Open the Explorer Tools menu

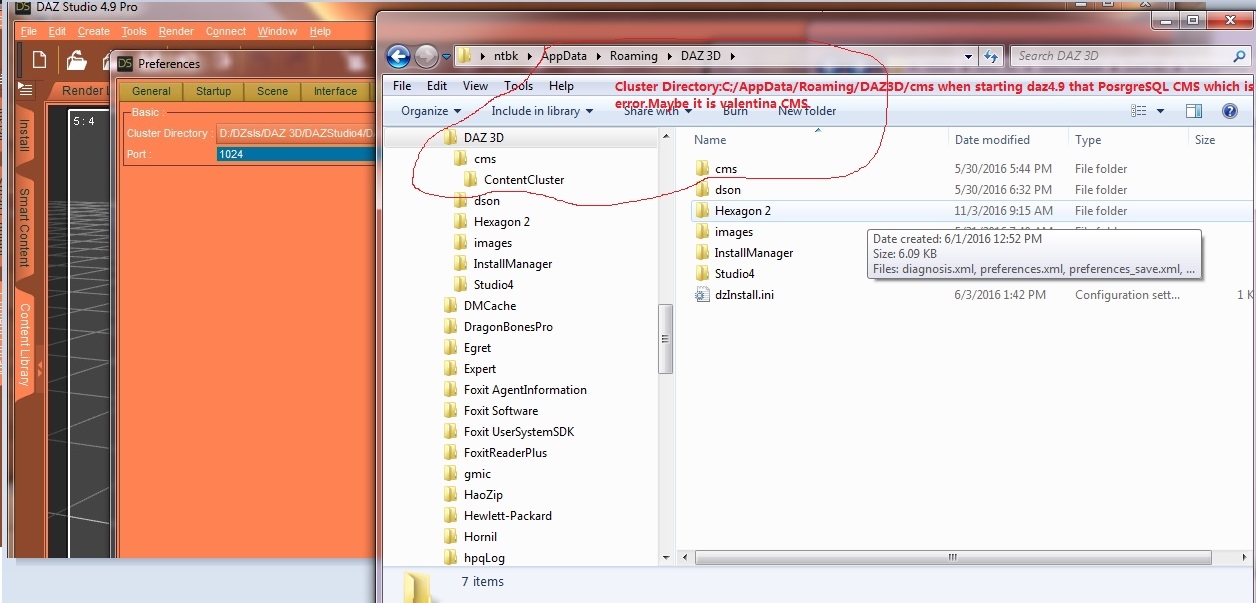(518, 86)
